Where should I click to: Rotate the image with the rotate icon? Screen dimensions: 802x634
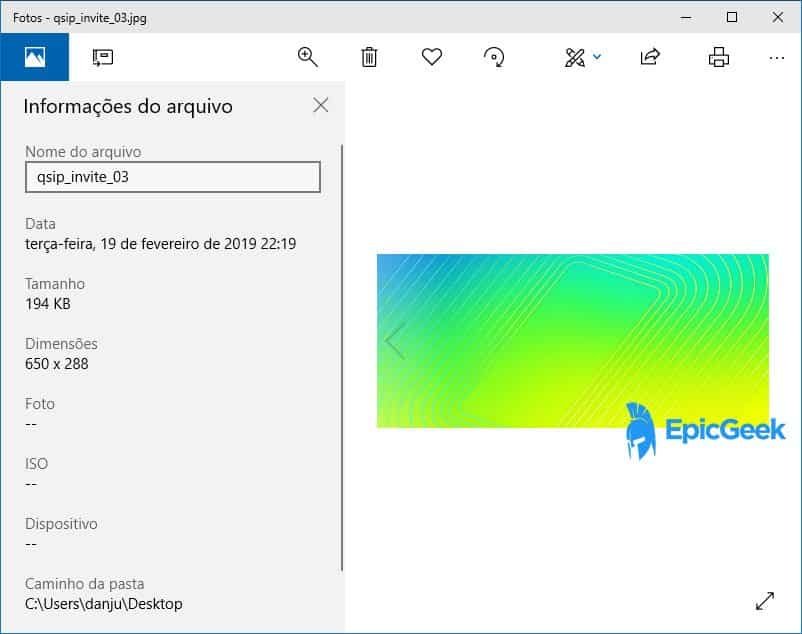point(494,57)
